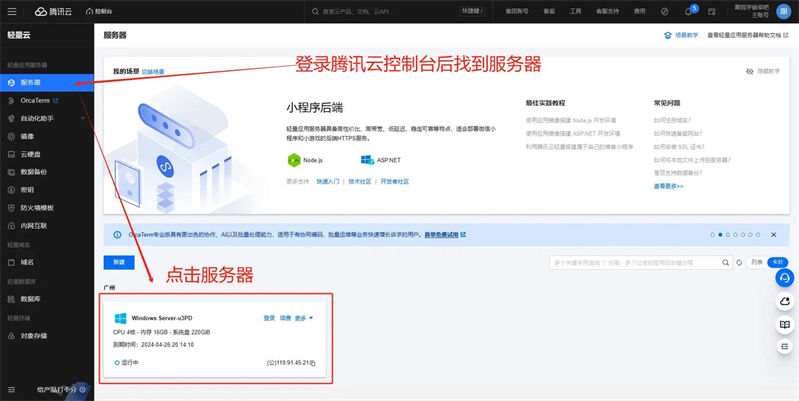This screenshot has height=401, width=799.
Task: Click the ASP.NET scenario icon
Action: point(367,160)
